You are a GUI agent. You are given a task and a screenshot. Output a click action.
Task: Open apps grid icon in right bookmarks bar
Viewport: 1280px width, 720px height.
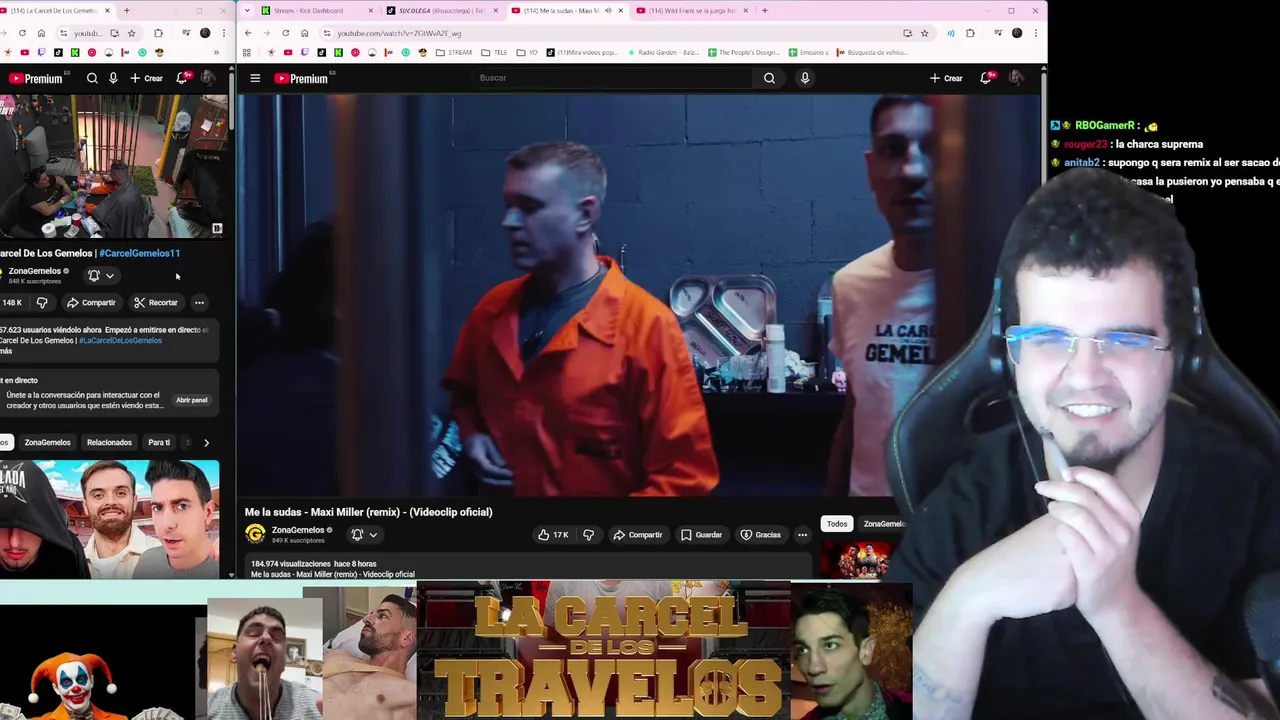coord(247,52)
